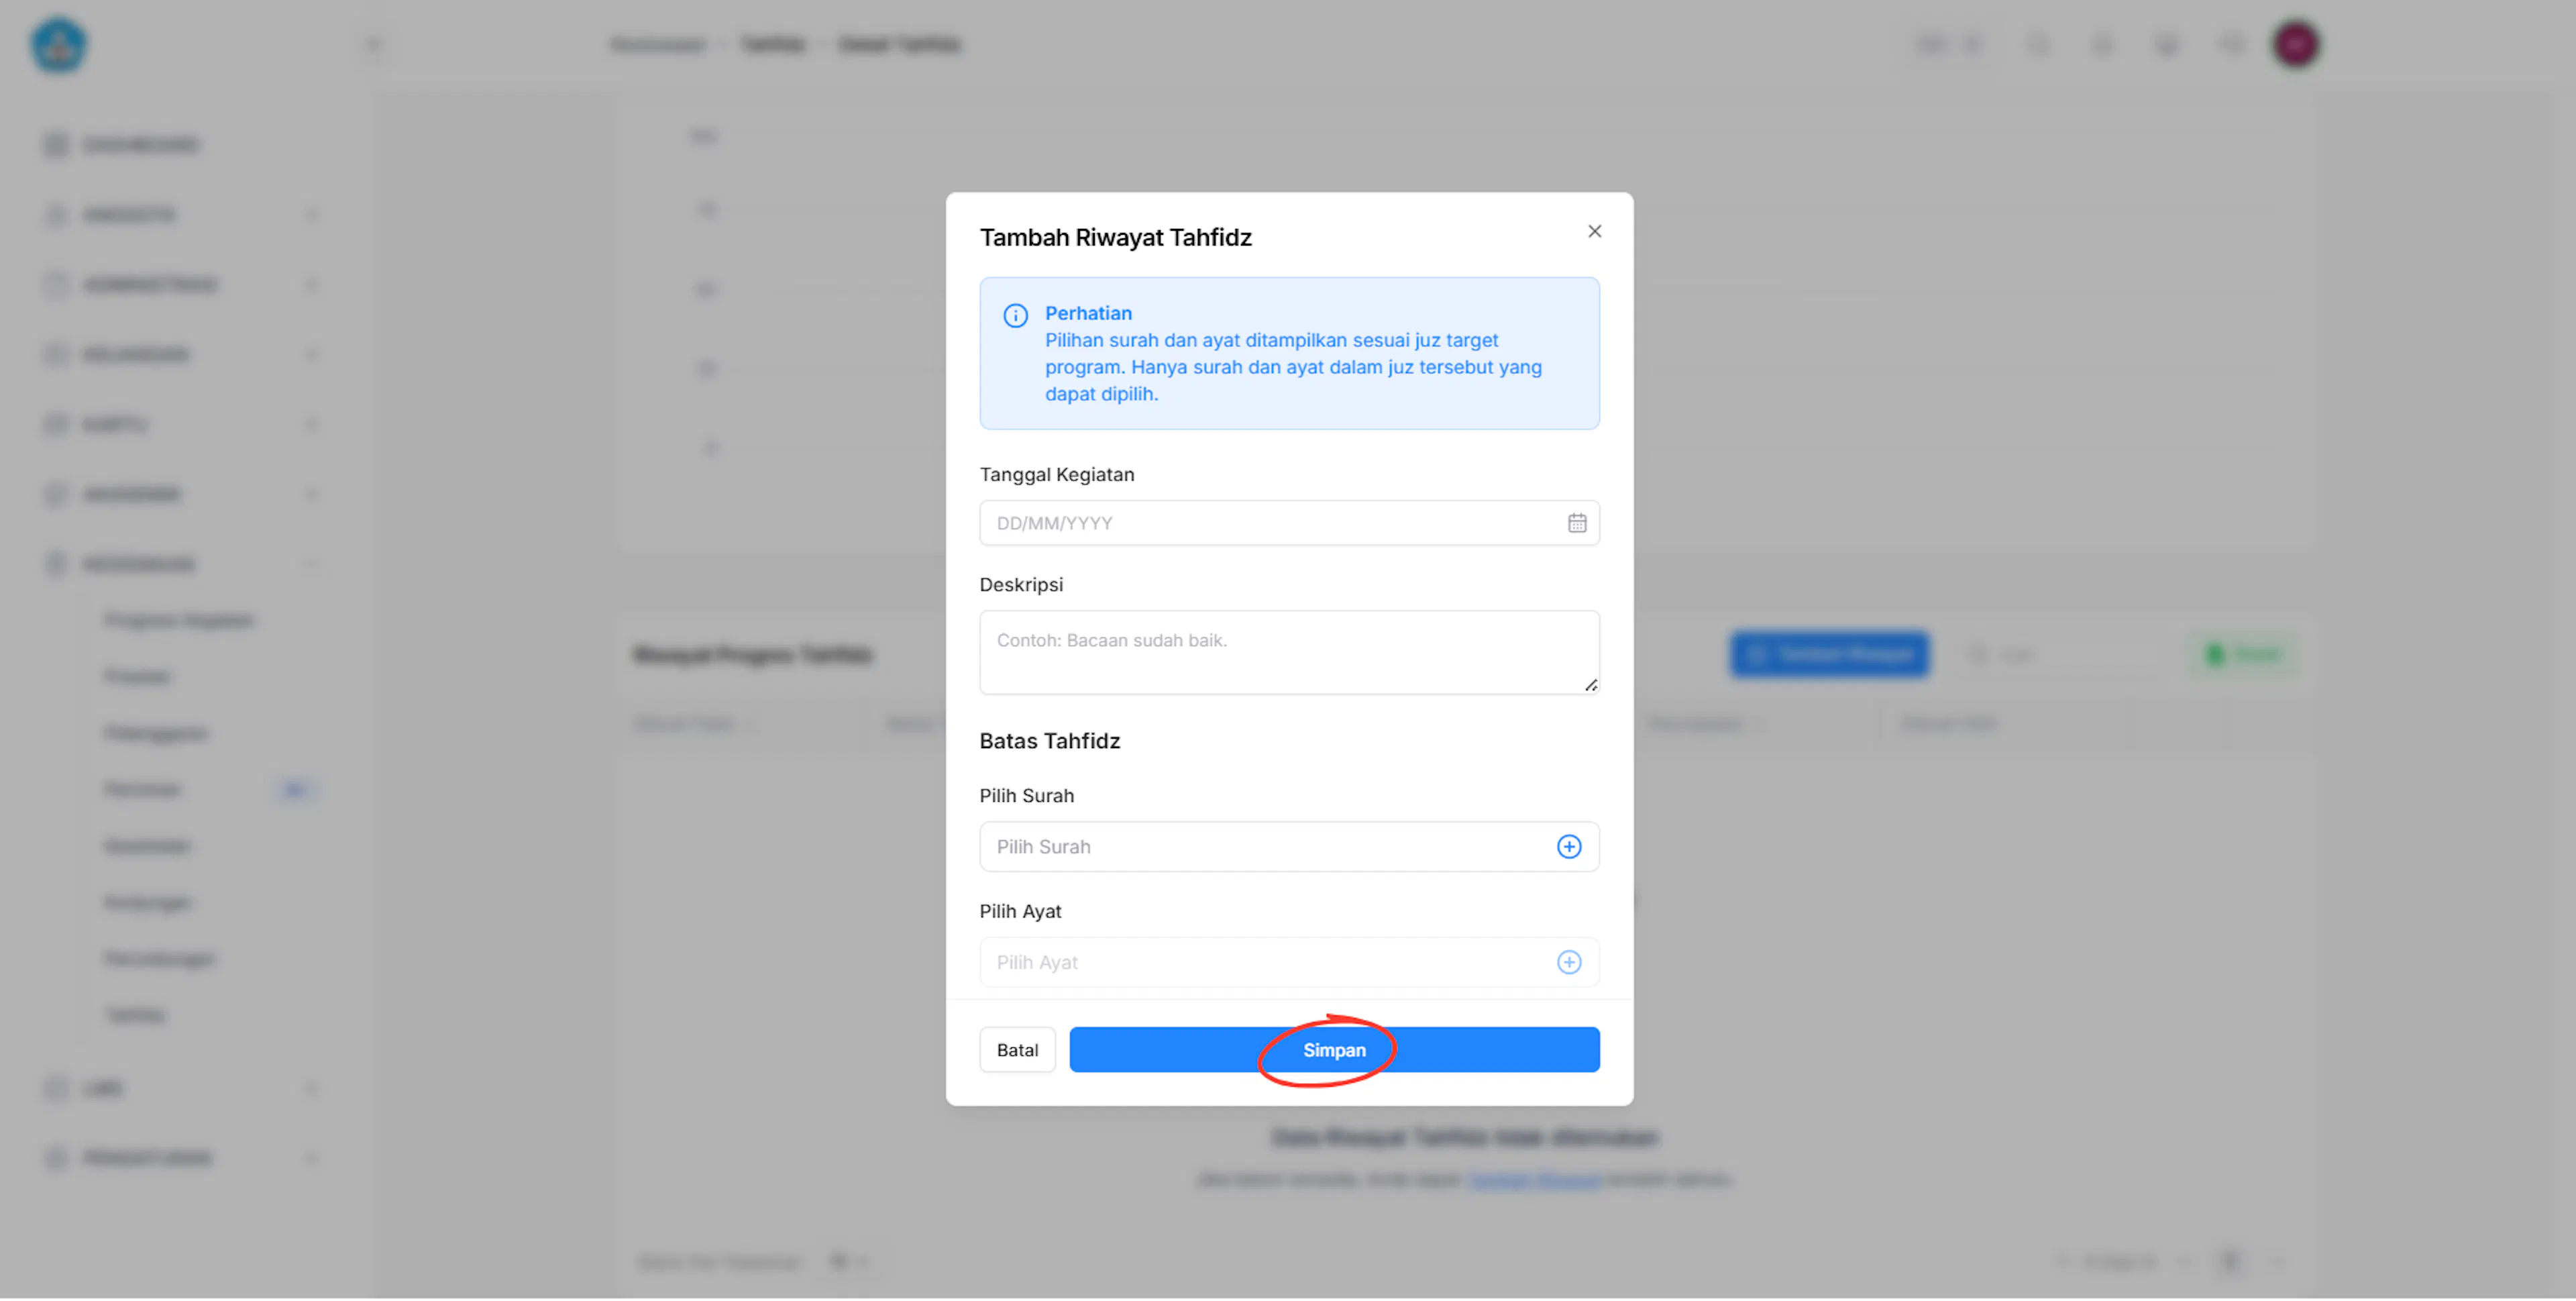Click the sidebar collapse arrow icon
The width and height of the screenshot is (2576, 1301).
coord(373,44)
